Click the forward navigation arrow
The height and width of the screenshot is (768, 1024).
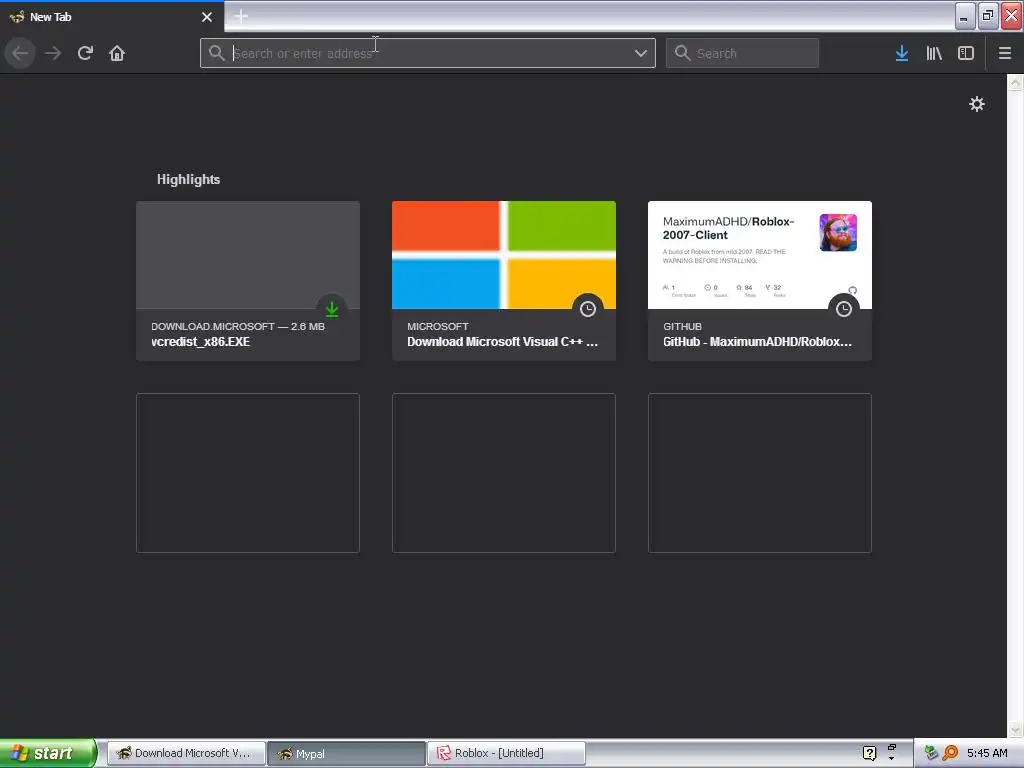[53, 53]
